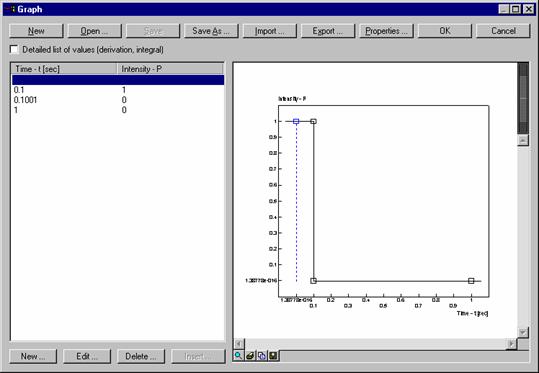Screen dimensions: 539x373
Task: Click the magnifier zoom icon below graph
Action: tap(238, 355)
